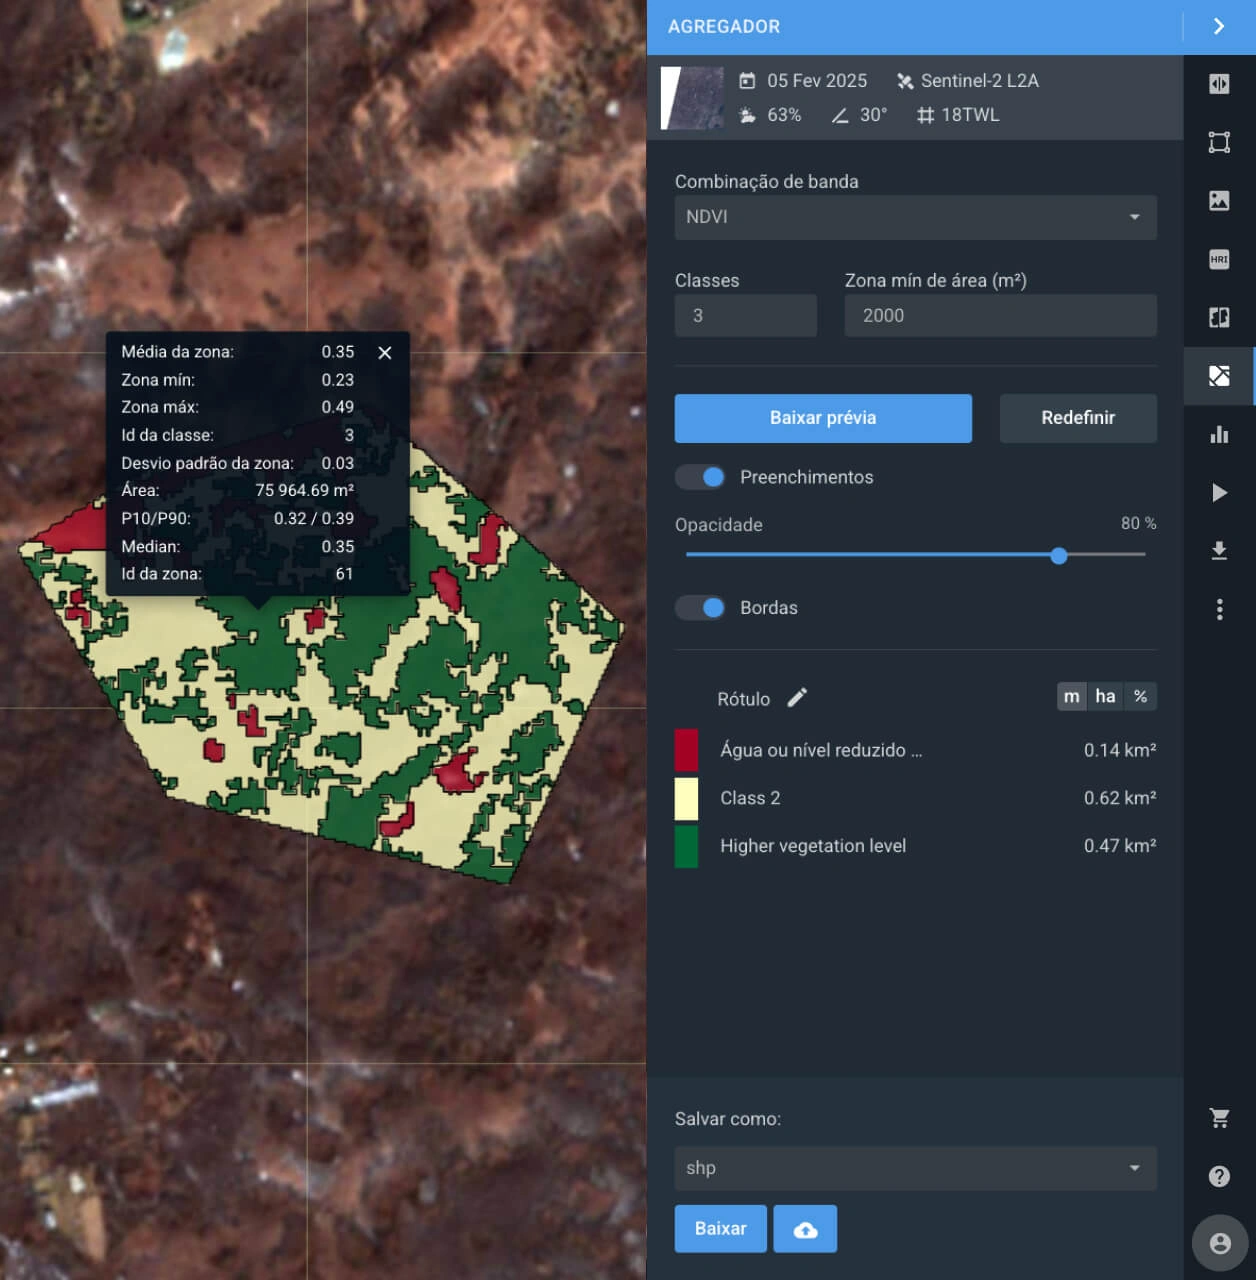Select the Class 2 yellow color swatch
1256x1280 pixels.
[687, 798]
